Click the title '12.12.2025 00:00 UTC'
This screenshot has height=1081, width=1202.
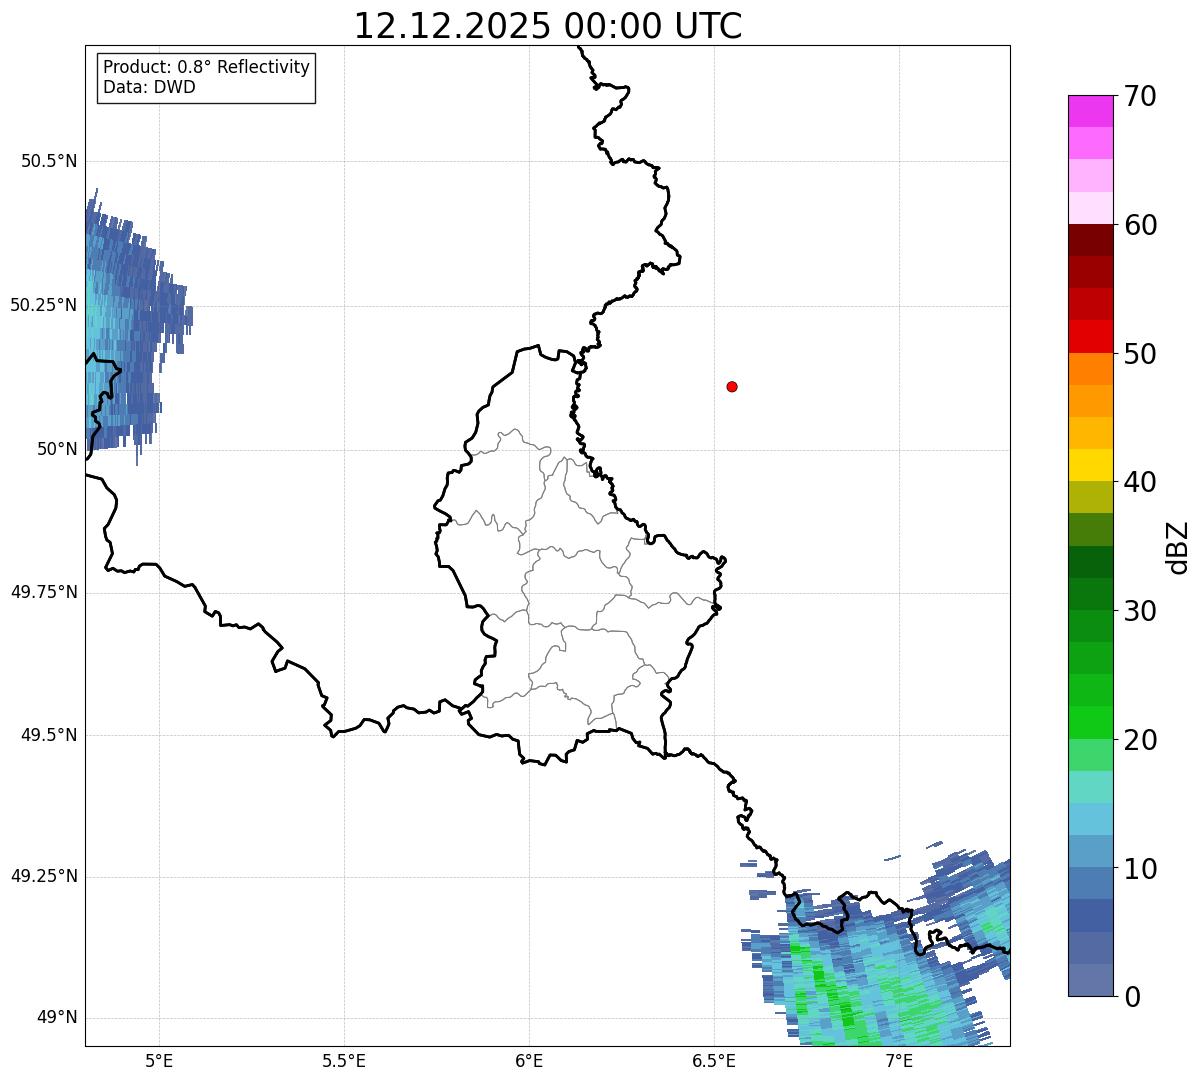click(x=548, y=25)
